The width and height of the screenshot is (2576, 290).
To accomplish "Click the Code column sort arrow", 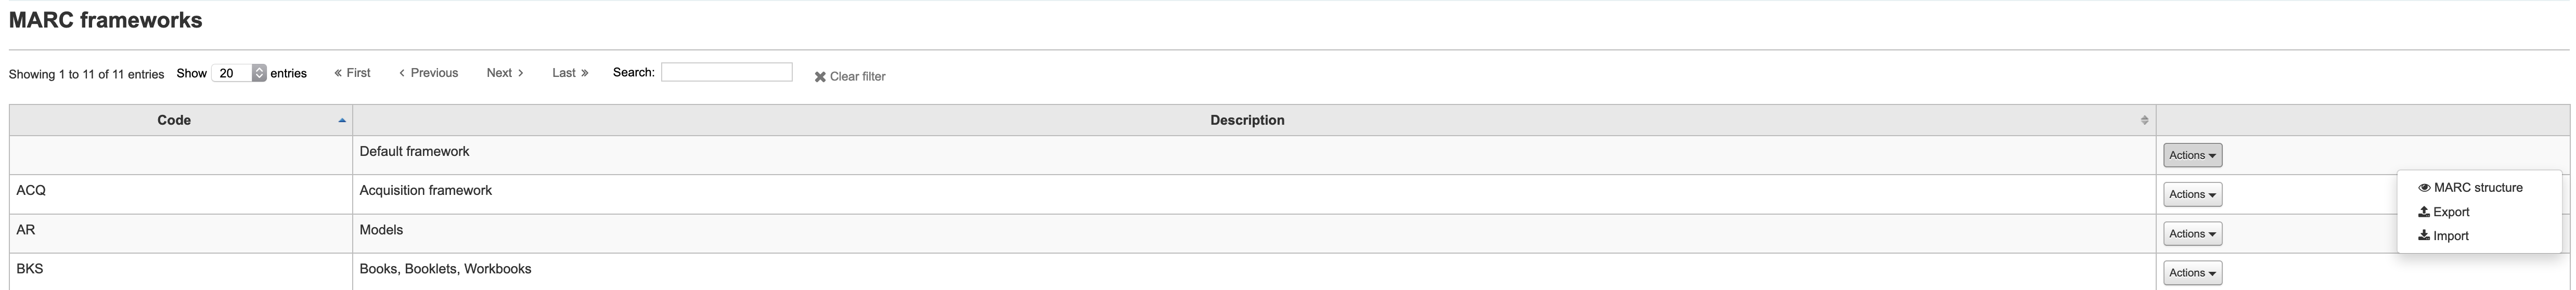I will click(342, 121).
